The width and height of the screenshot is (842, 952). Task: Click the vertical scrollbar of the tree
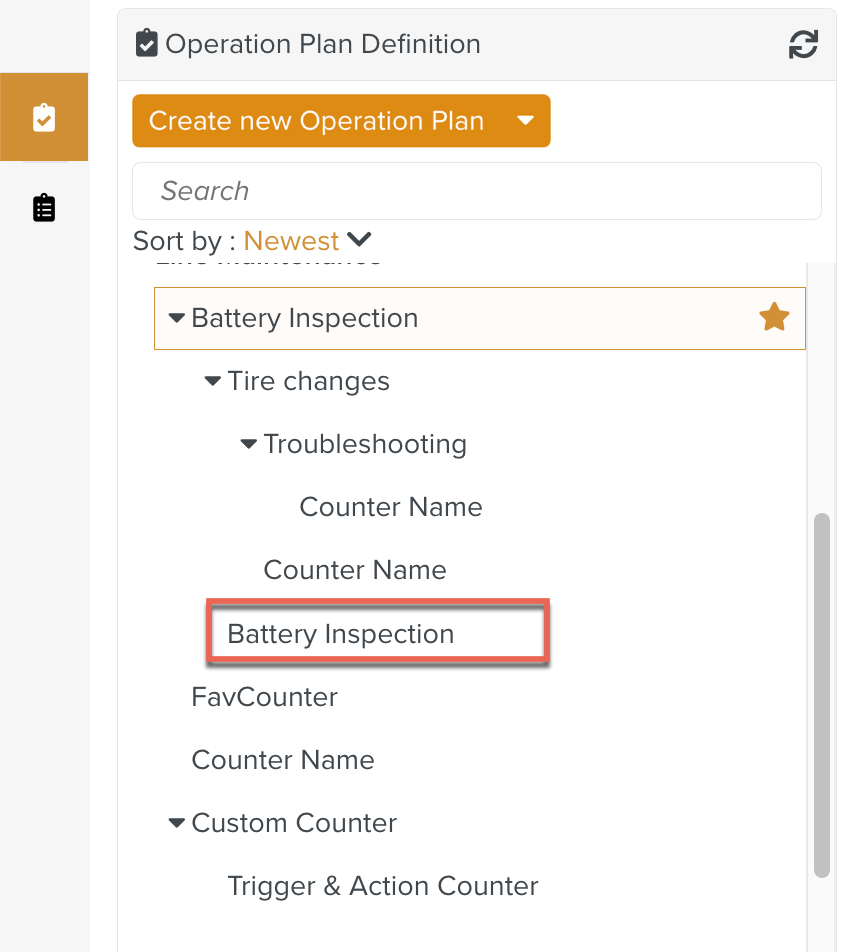click(822, 695)
